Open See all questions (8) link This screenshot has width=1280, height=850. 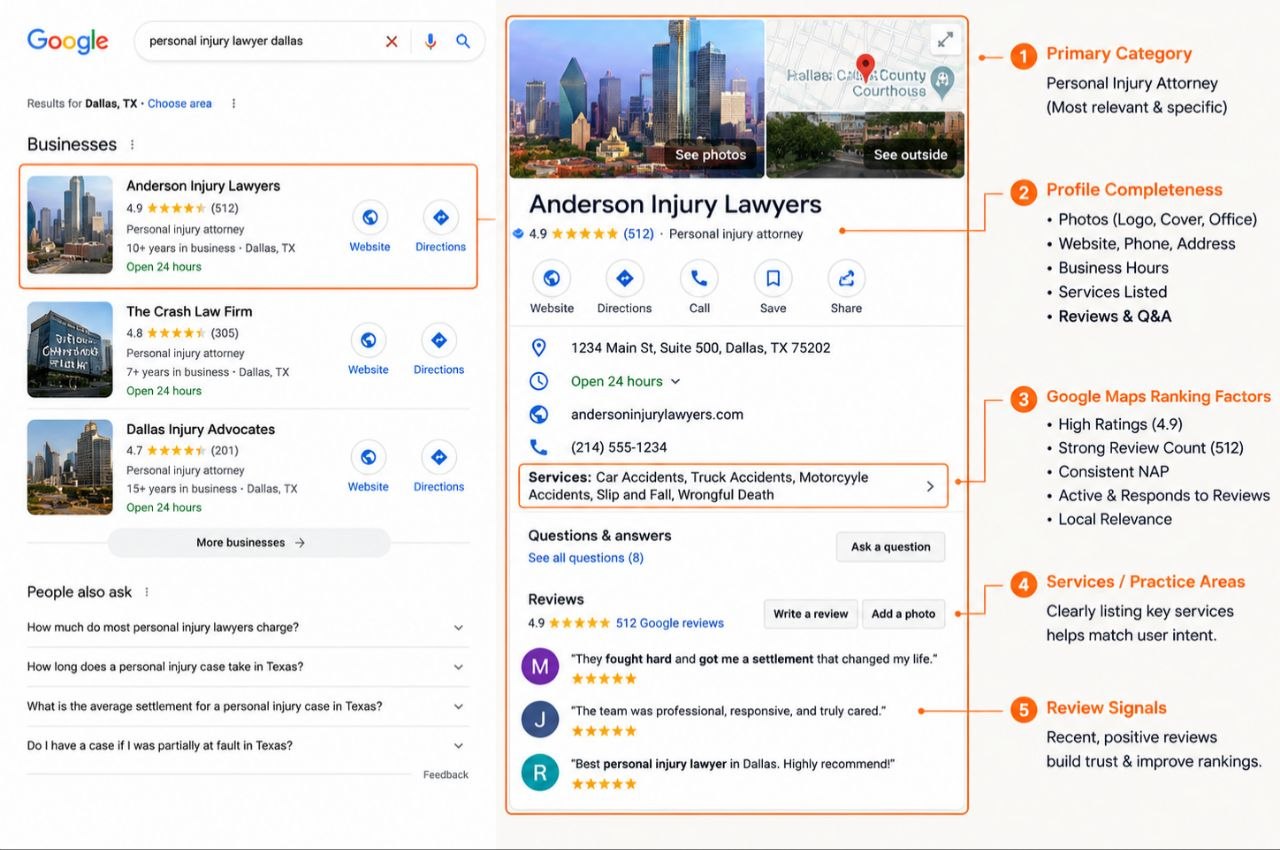pyautogui.click(x=586, y=558)
